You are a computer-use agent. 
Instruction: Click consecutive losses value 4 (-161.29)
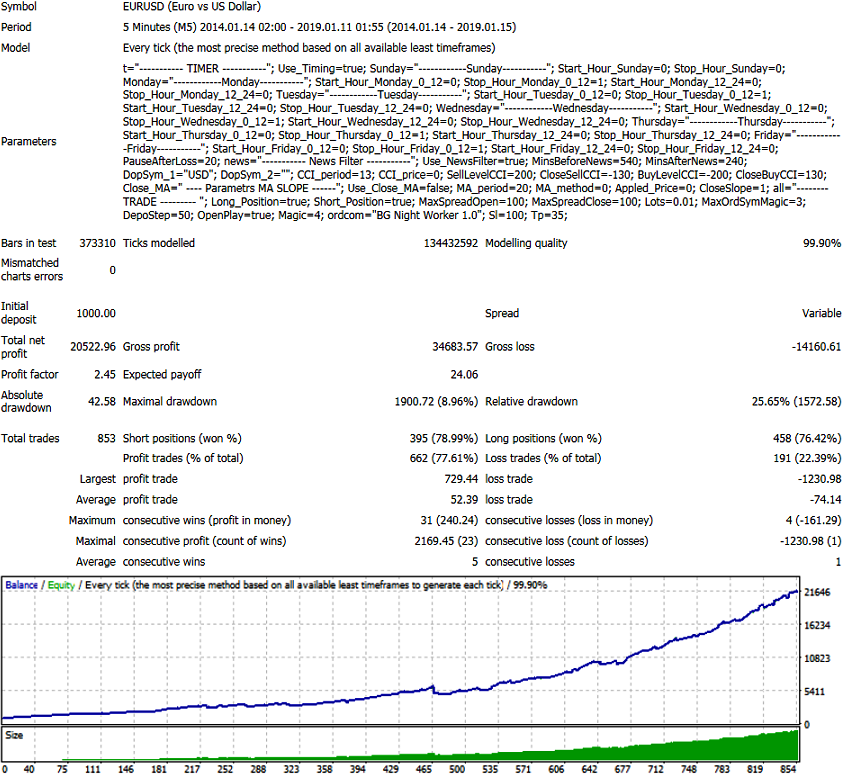coord(813,520)
